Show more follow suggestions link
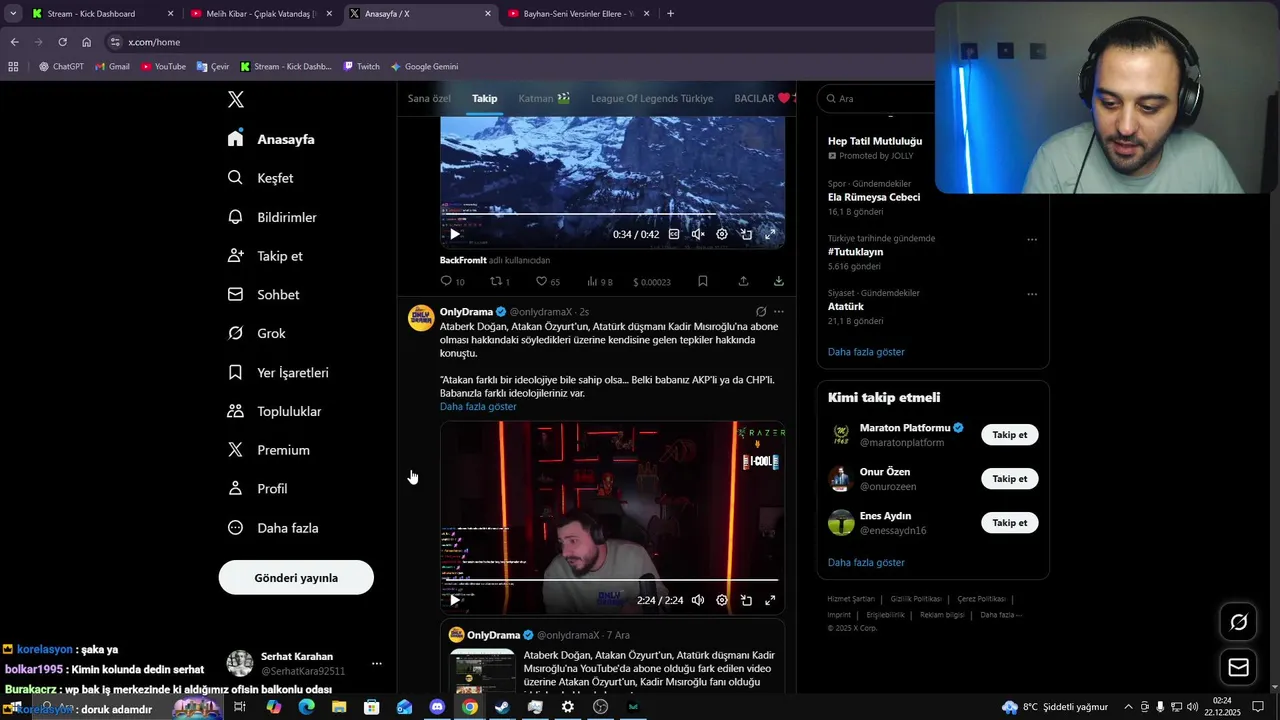The width and height of the screenshot is (1280, 720). pos(866,563)
